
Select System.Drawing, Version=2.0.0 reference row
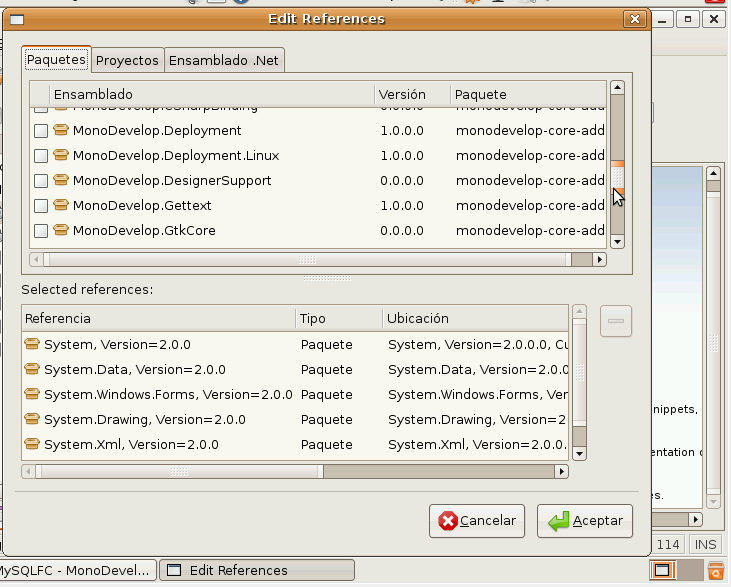(295, 420)
